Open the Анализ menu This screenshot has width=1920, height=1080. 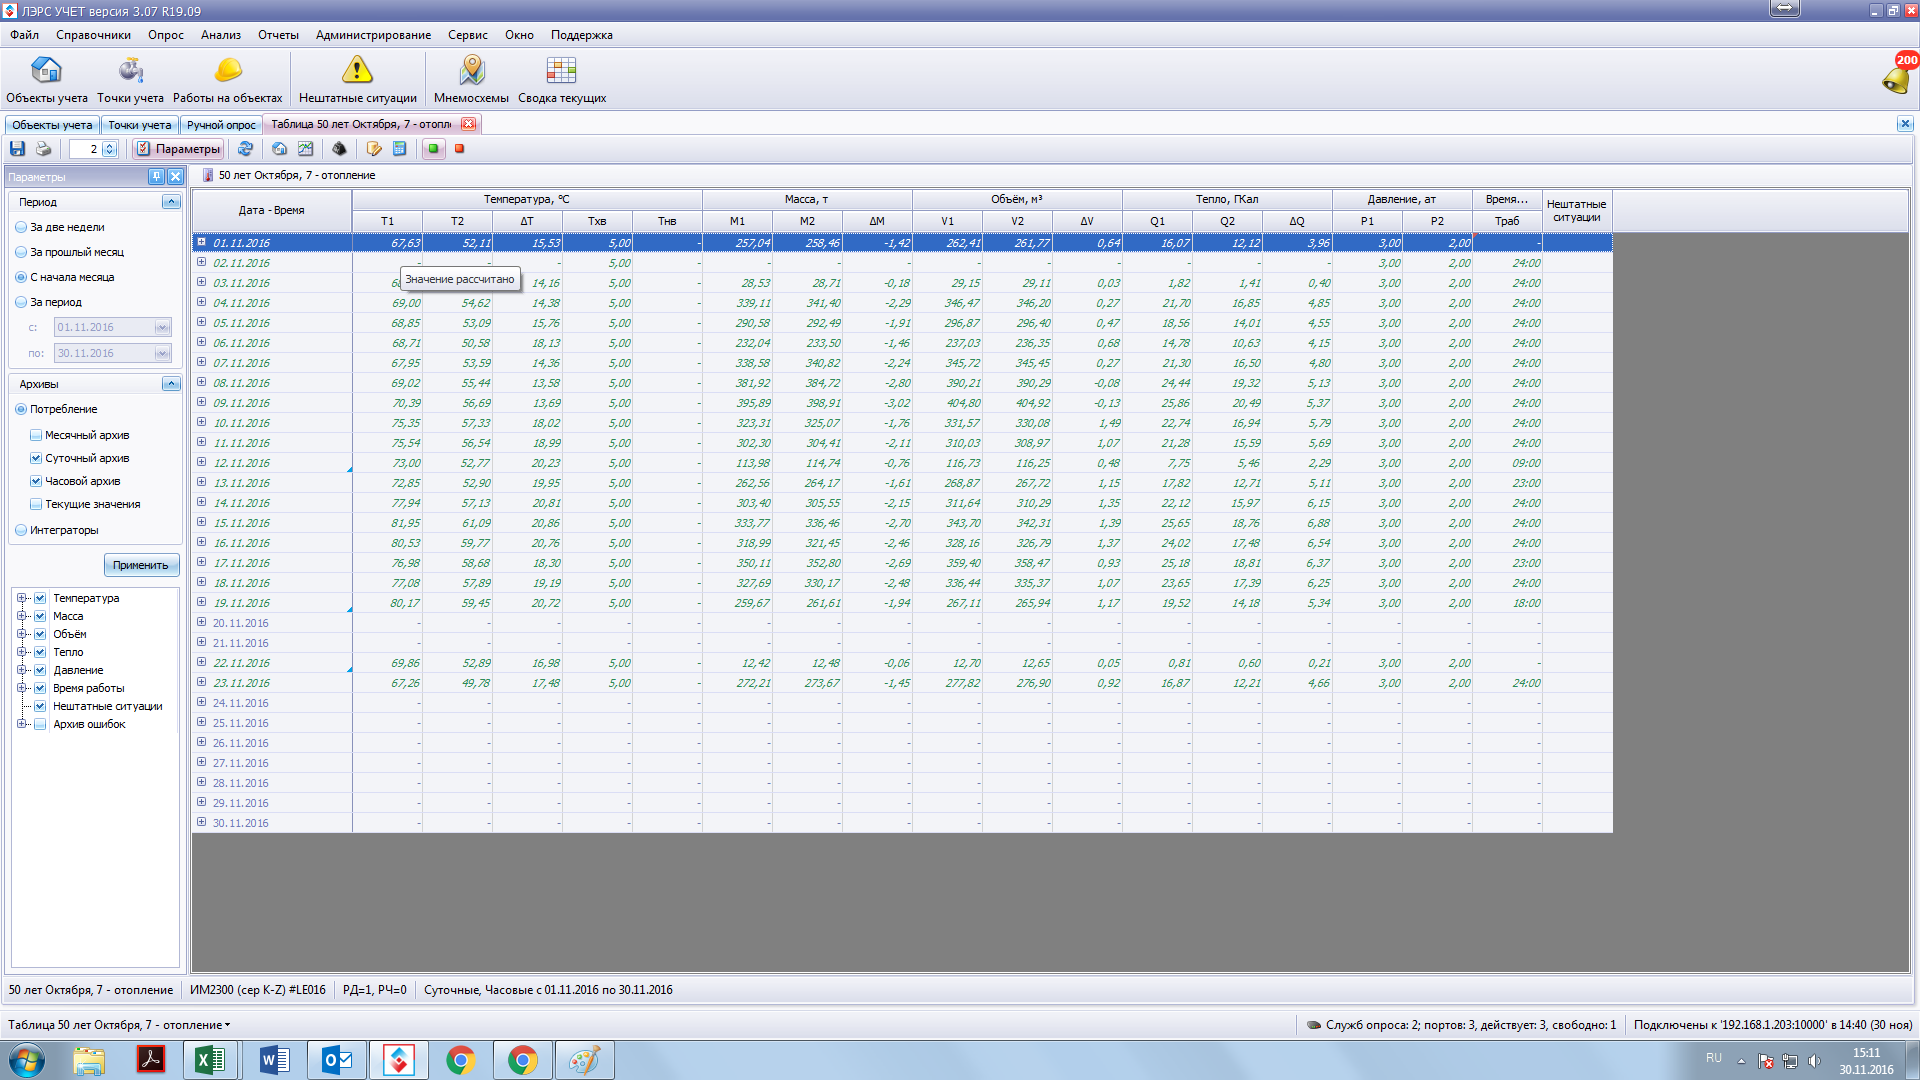220,35
